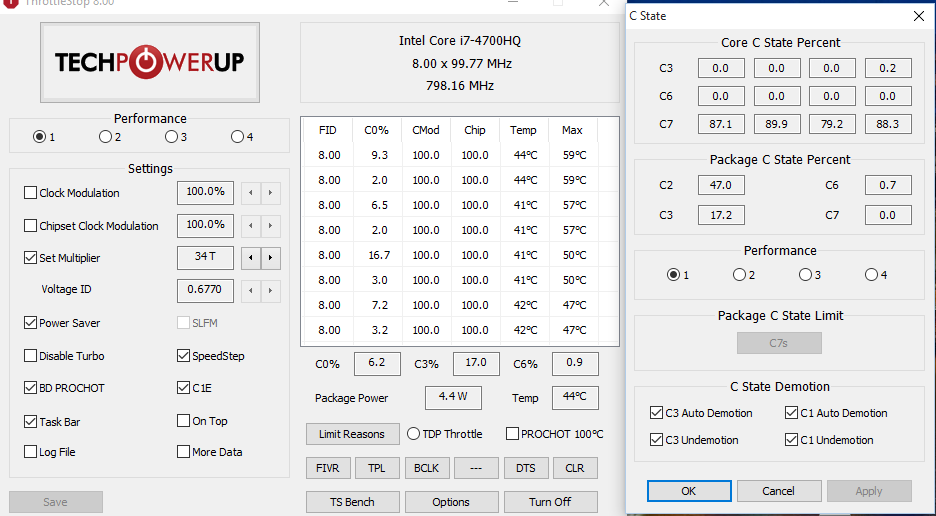Screen dimensions: 936x516
Task: Enable the Log File checkbox
Action: [30, 452]
